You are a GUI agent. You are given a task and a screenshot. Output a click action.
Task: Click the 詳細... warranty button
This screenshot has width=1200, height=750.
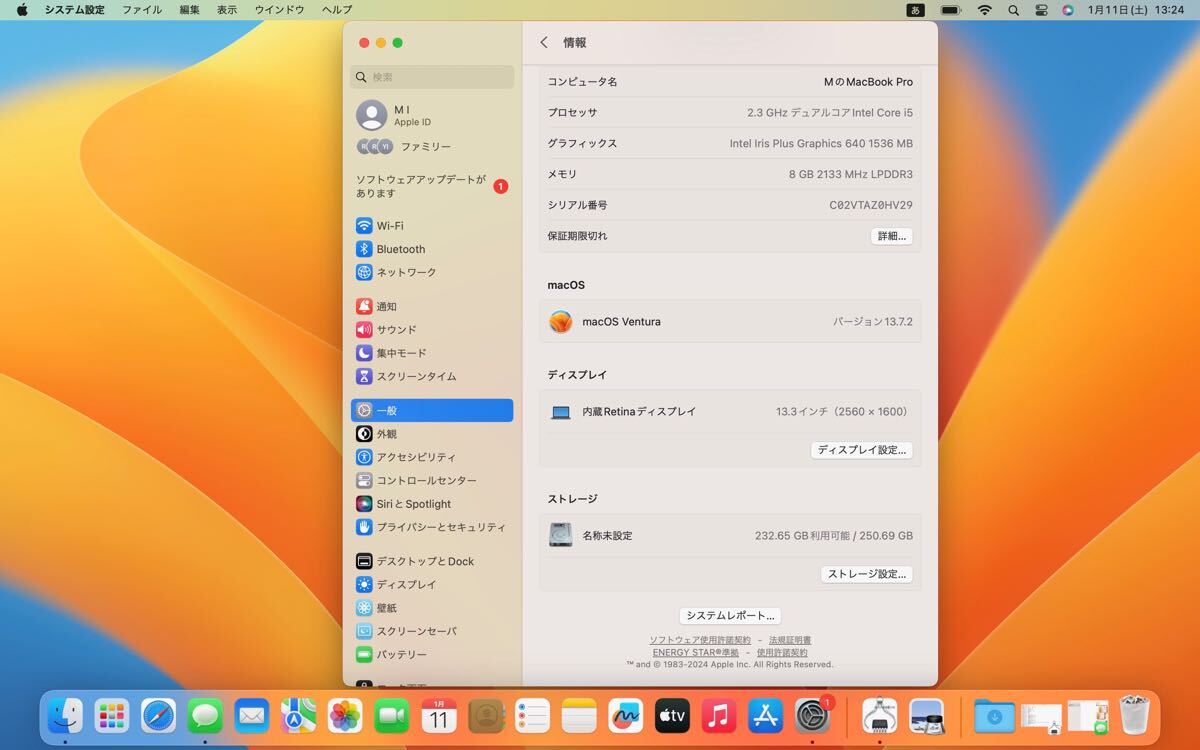click(x=891, y=236)
